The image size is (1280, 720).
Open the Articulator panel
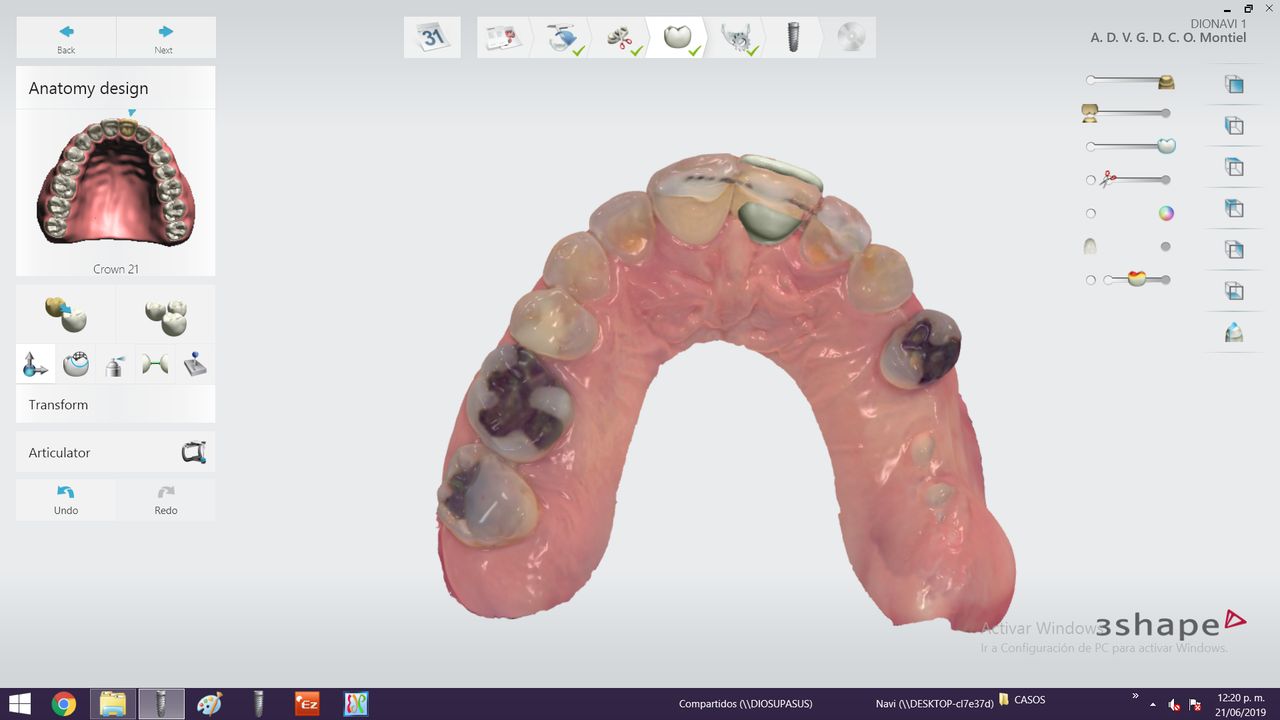point(115,453)
